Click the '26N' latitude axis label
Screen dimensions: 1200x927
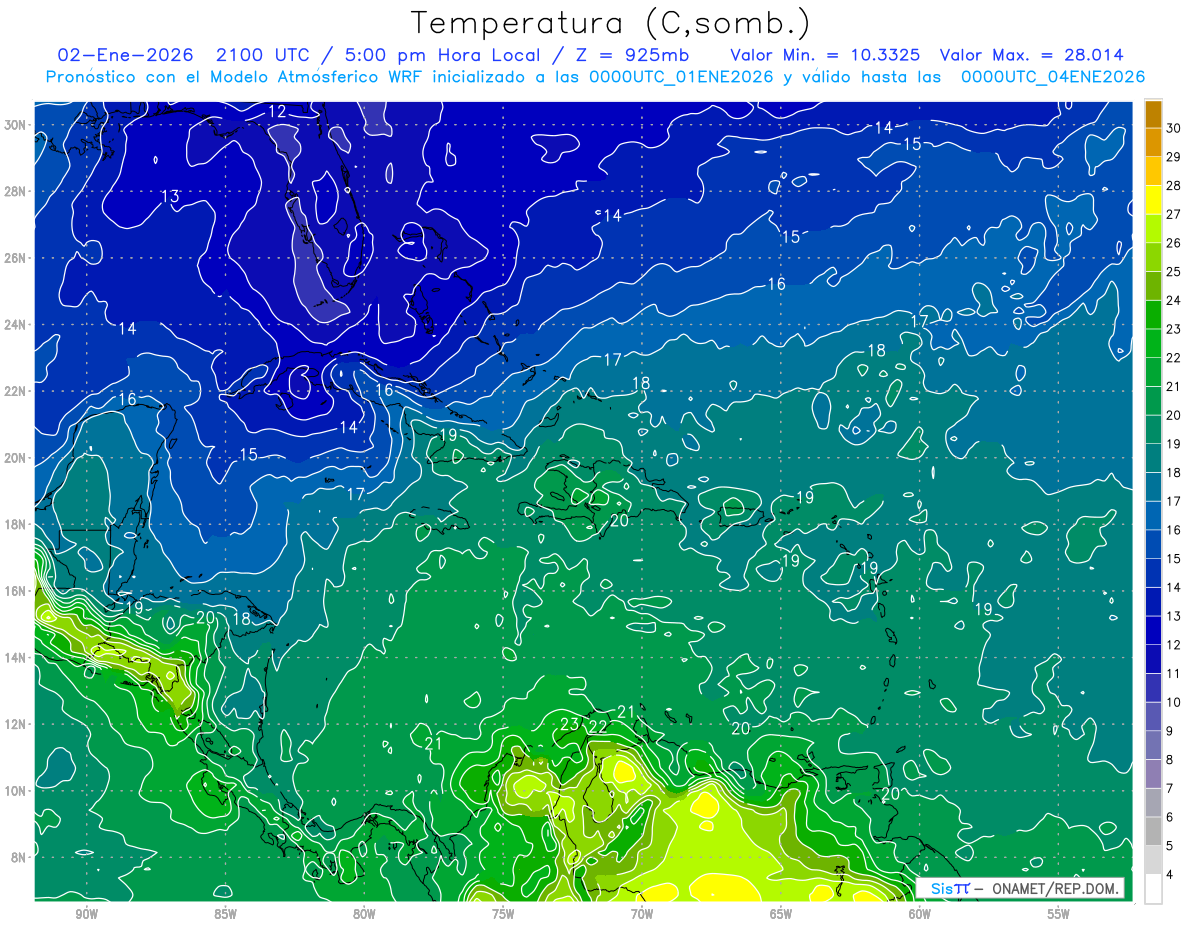pos(15,258)
